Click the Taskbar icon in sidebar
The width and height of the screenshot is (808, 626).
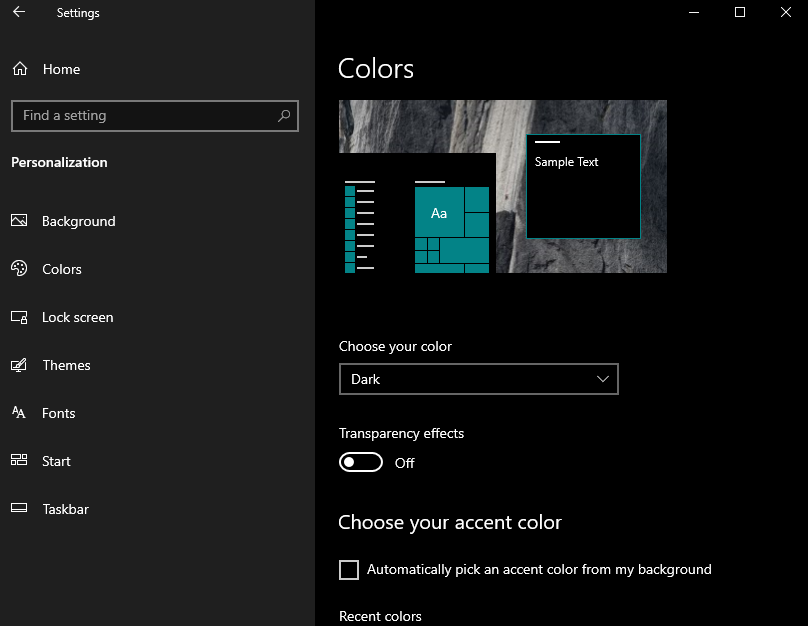click(x=19, y=508)
